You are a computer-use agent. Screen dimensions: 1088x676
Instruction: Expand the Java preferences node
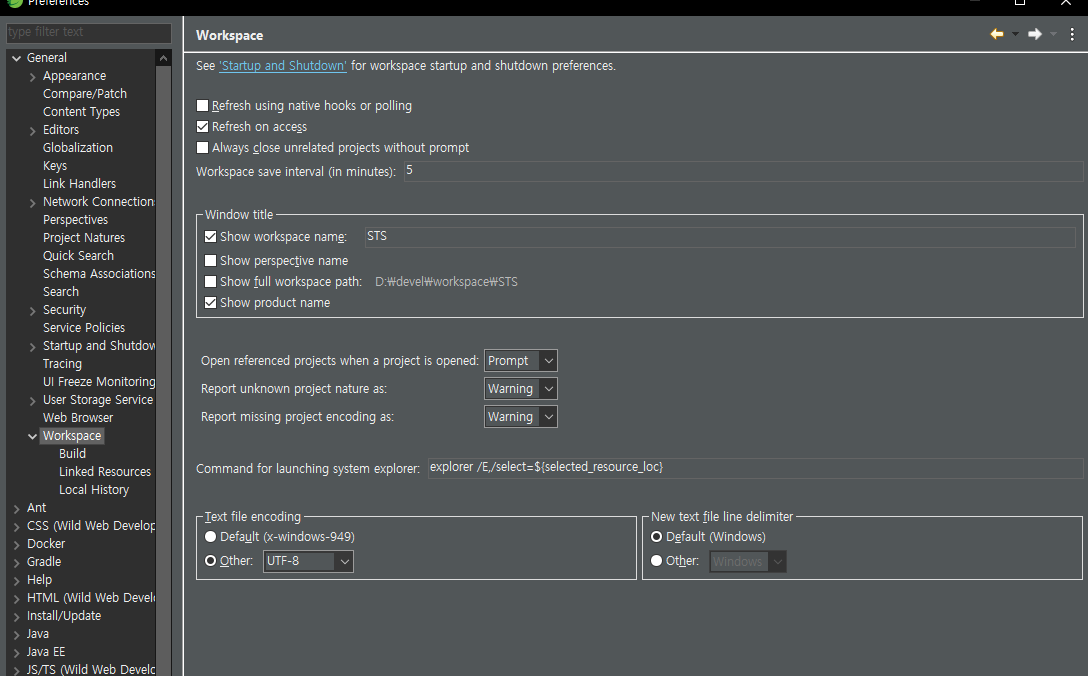(x=17, y=634)
